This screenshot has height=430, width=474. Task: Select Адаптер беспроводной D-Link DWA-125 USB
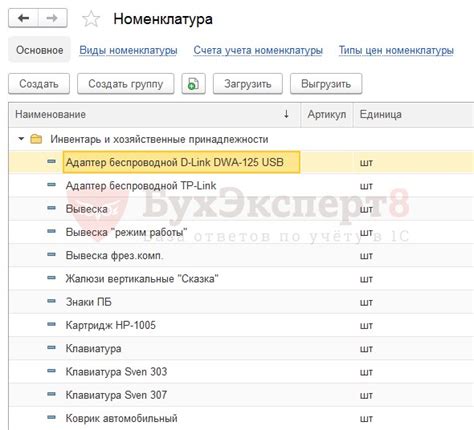(181, 162)
